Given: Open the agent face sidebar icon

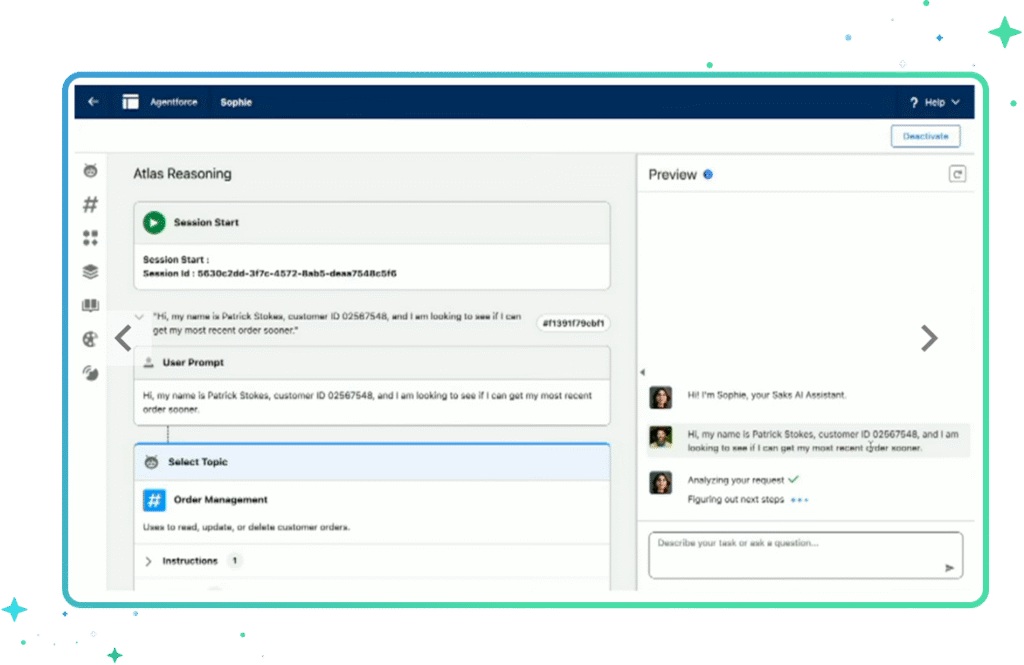Looking at the screenshot, I should [91, 170].
